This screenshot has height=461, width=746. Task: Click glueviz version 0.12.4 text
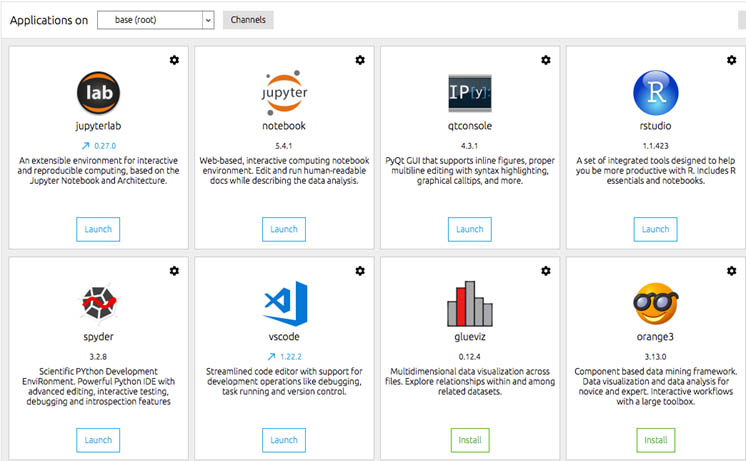[x=470, y=356]
